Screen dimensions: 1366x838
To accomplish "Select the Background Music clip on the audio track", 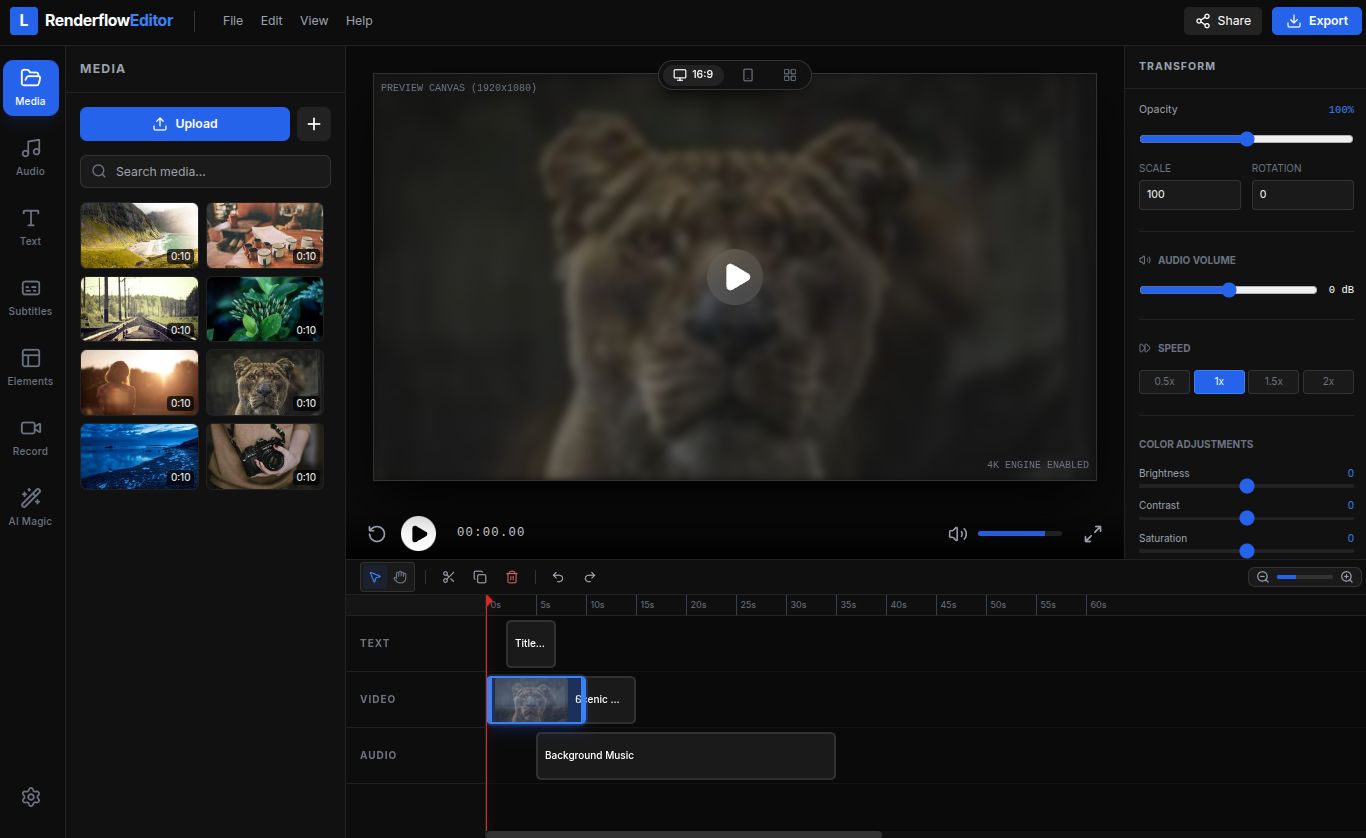I will click(x=686, y=755).
